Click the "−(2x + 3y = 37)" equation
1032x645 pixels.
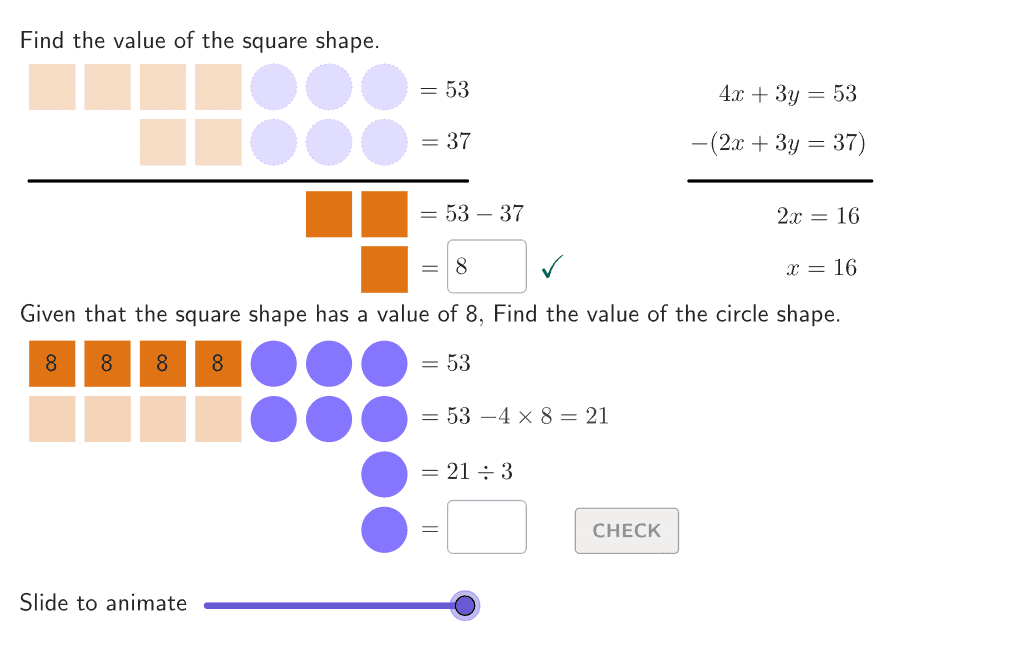[x=778, y=144]
